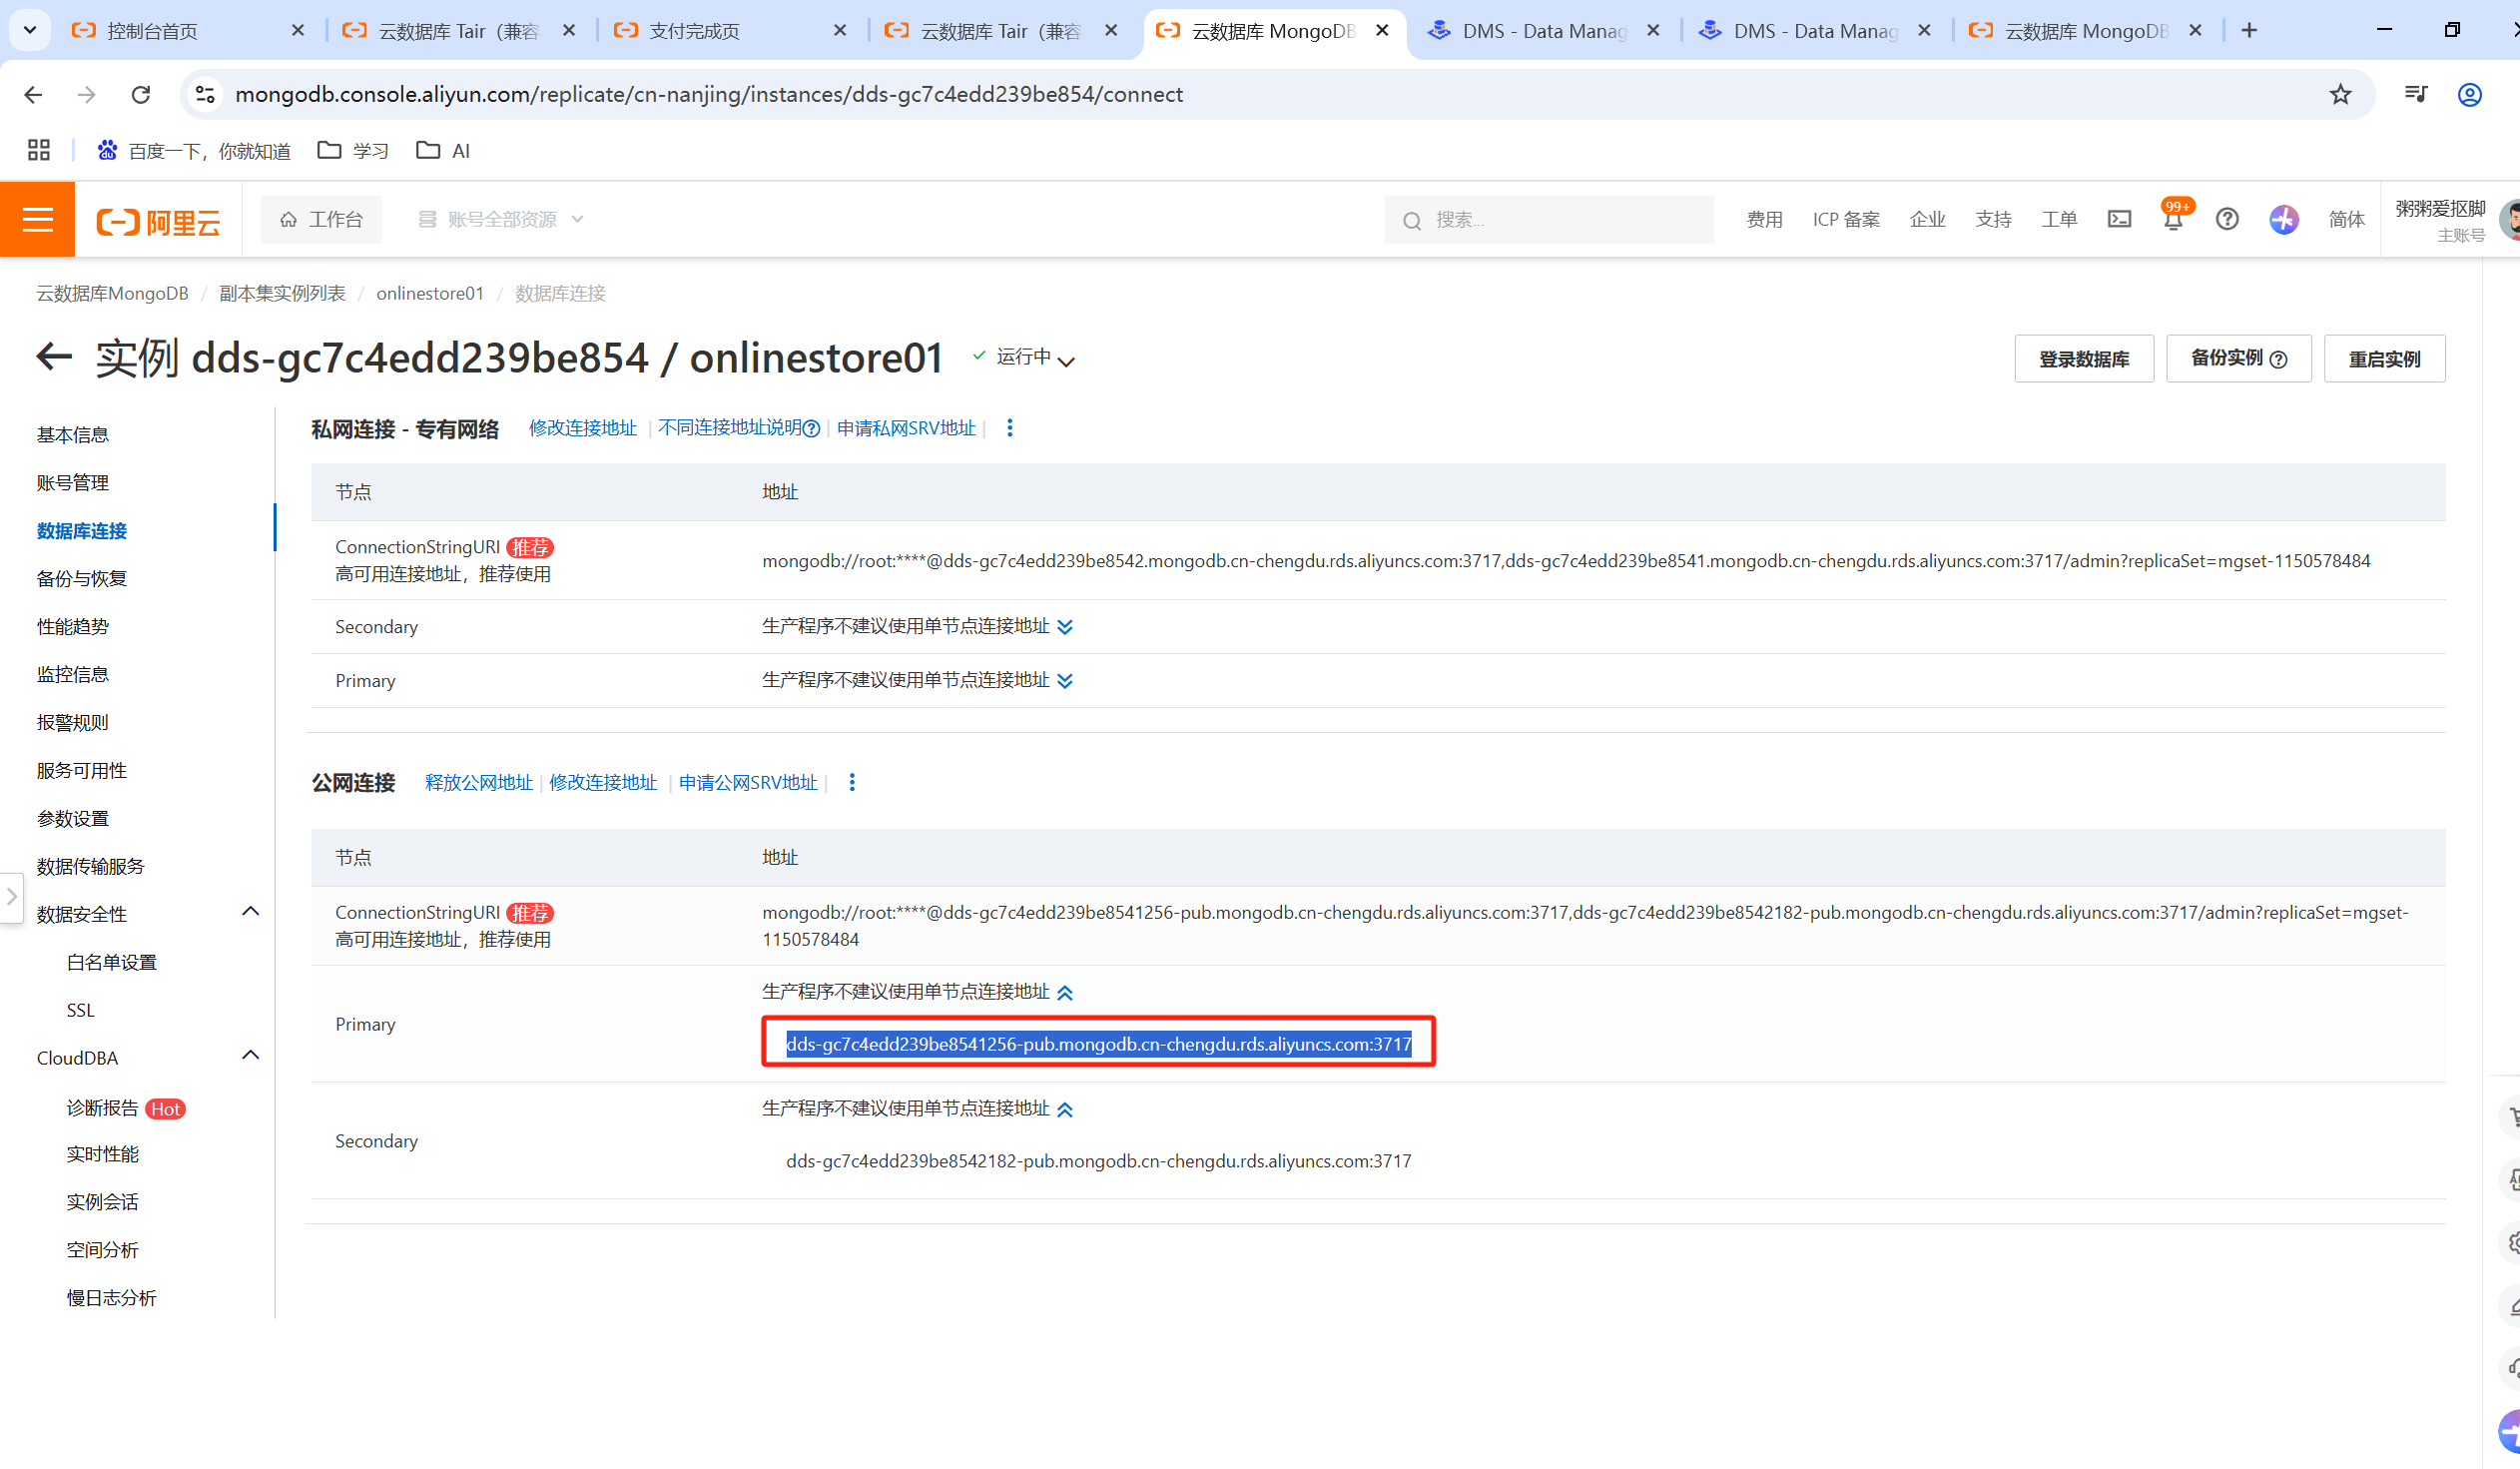Open 参数设置 in the sidebar
The height and width of the screenshot is (1469, 2520).
tap(73, 819)
